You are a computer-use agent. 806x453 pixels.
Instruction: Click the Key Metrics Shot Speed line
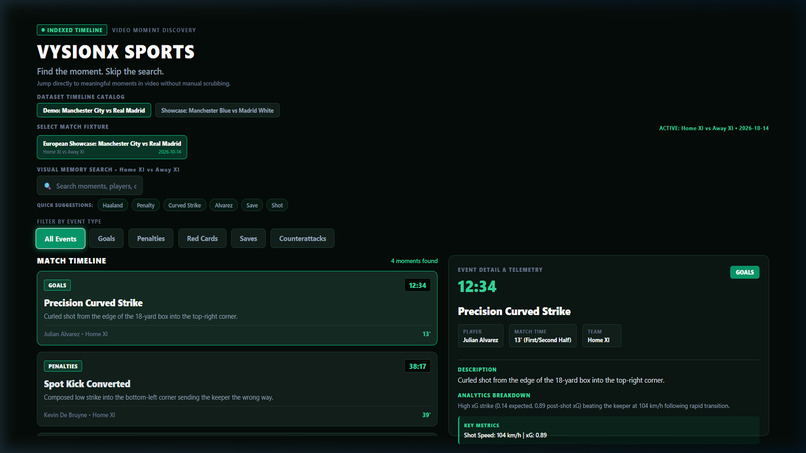[x=505, y=436]
